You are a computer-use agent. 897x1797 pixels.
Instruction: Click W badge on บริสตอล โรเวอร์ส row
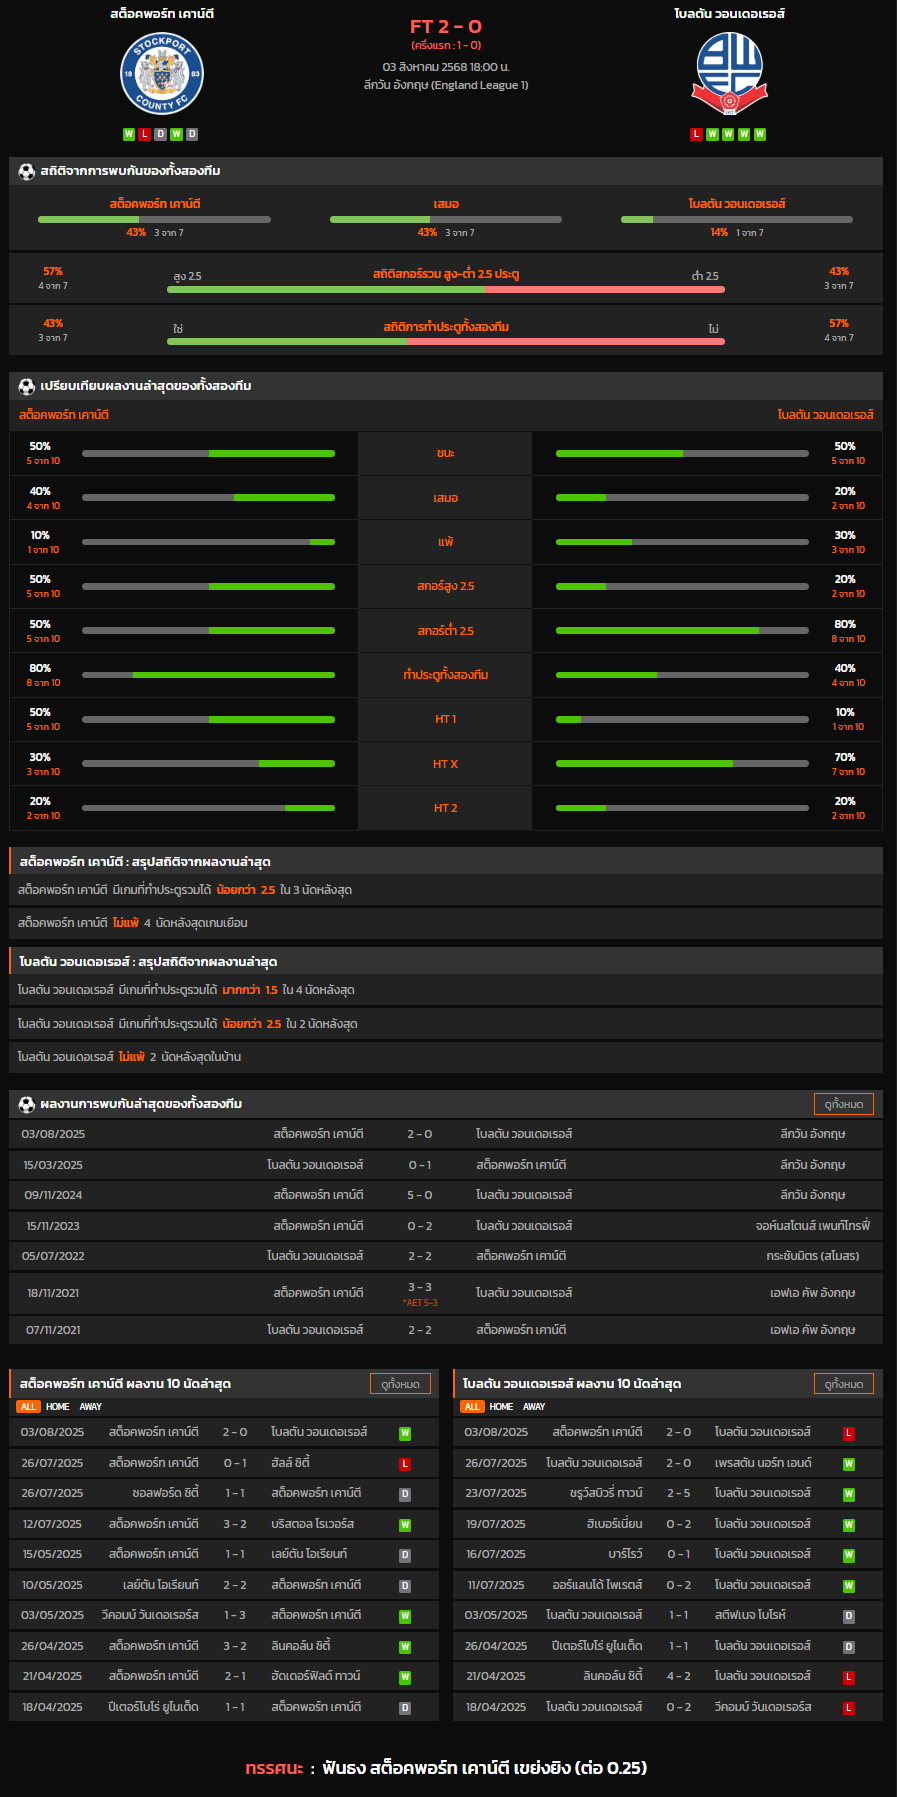(x=405, y=1525)
